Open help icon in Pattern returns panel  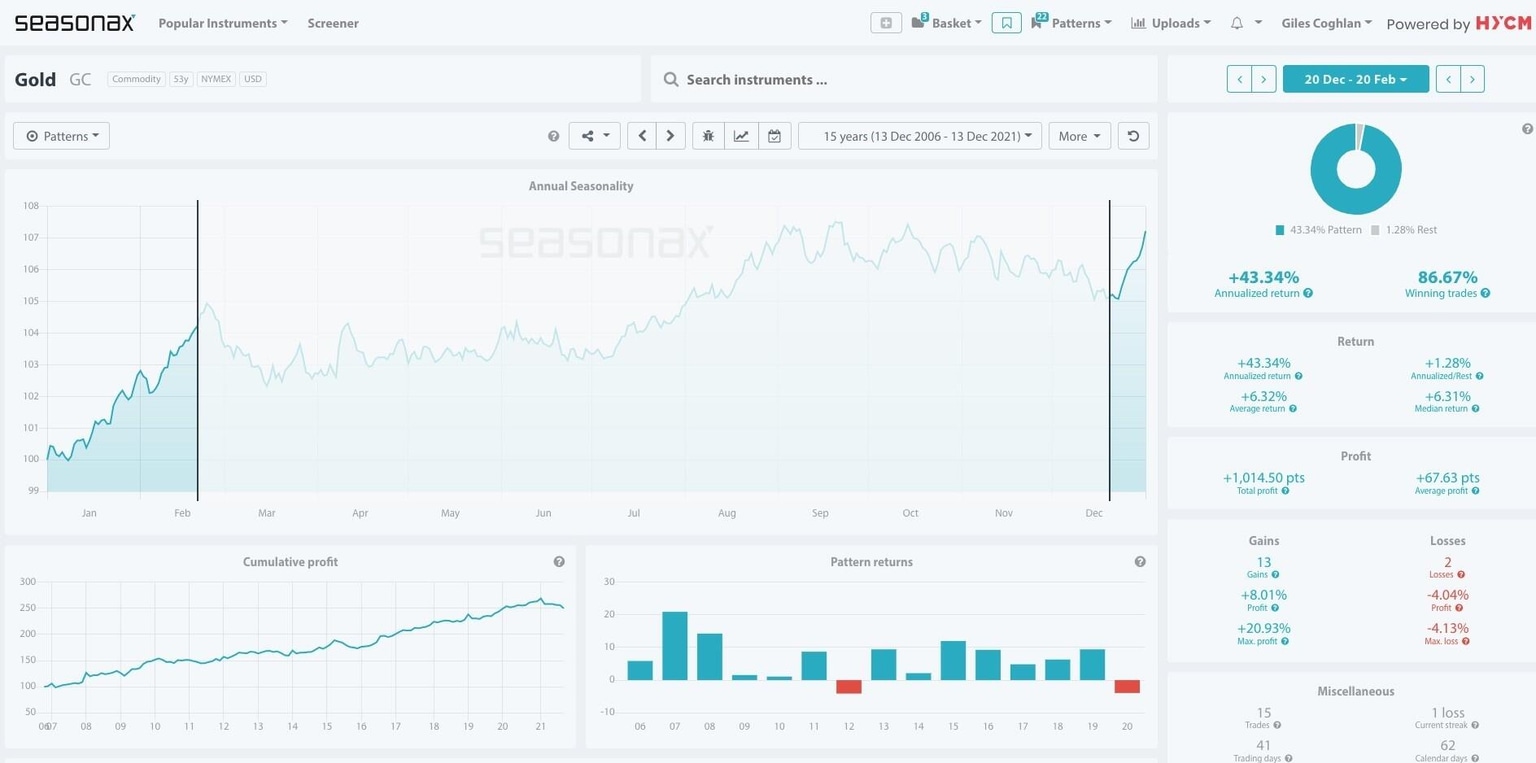tap(1140, 562)
